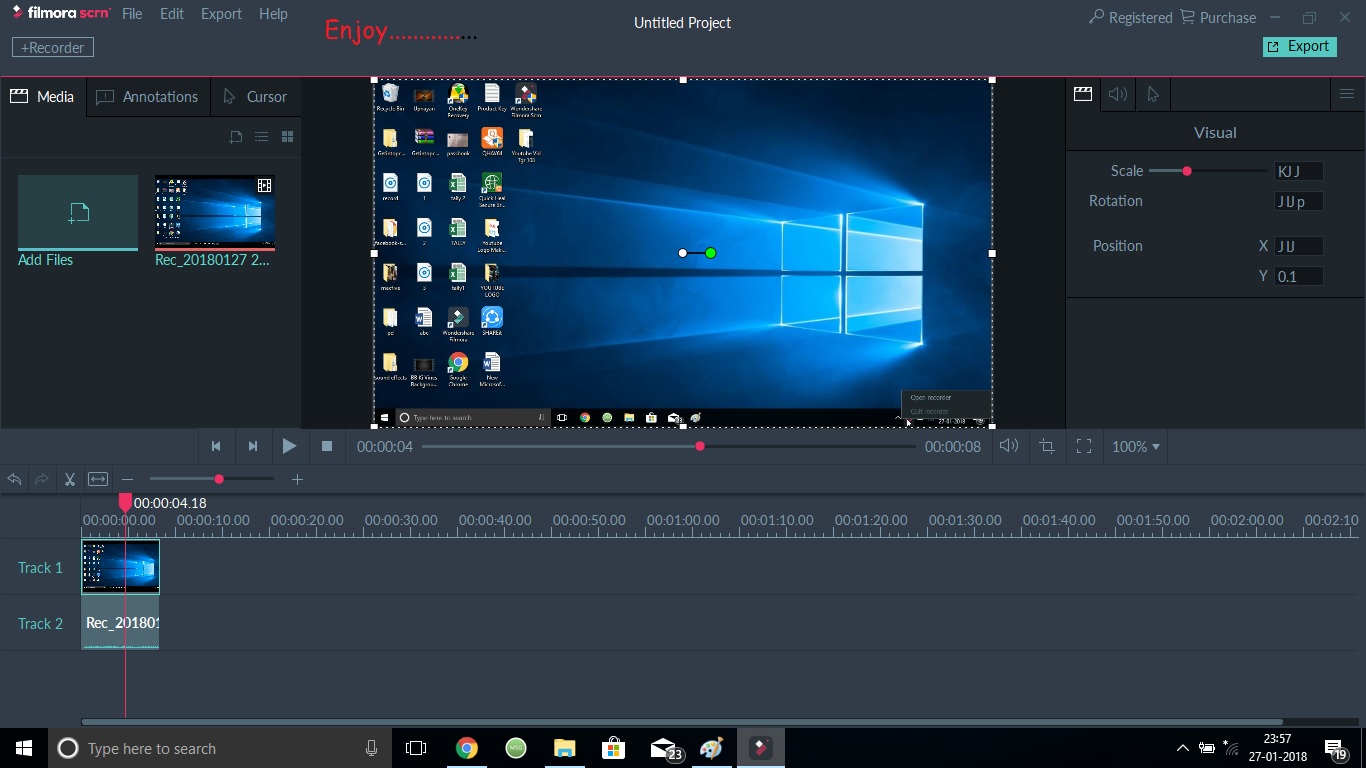Viewport: 1366px width, 768px height.
Task: Open the Audio properties tab icon
Action: tap(1118, 94)
